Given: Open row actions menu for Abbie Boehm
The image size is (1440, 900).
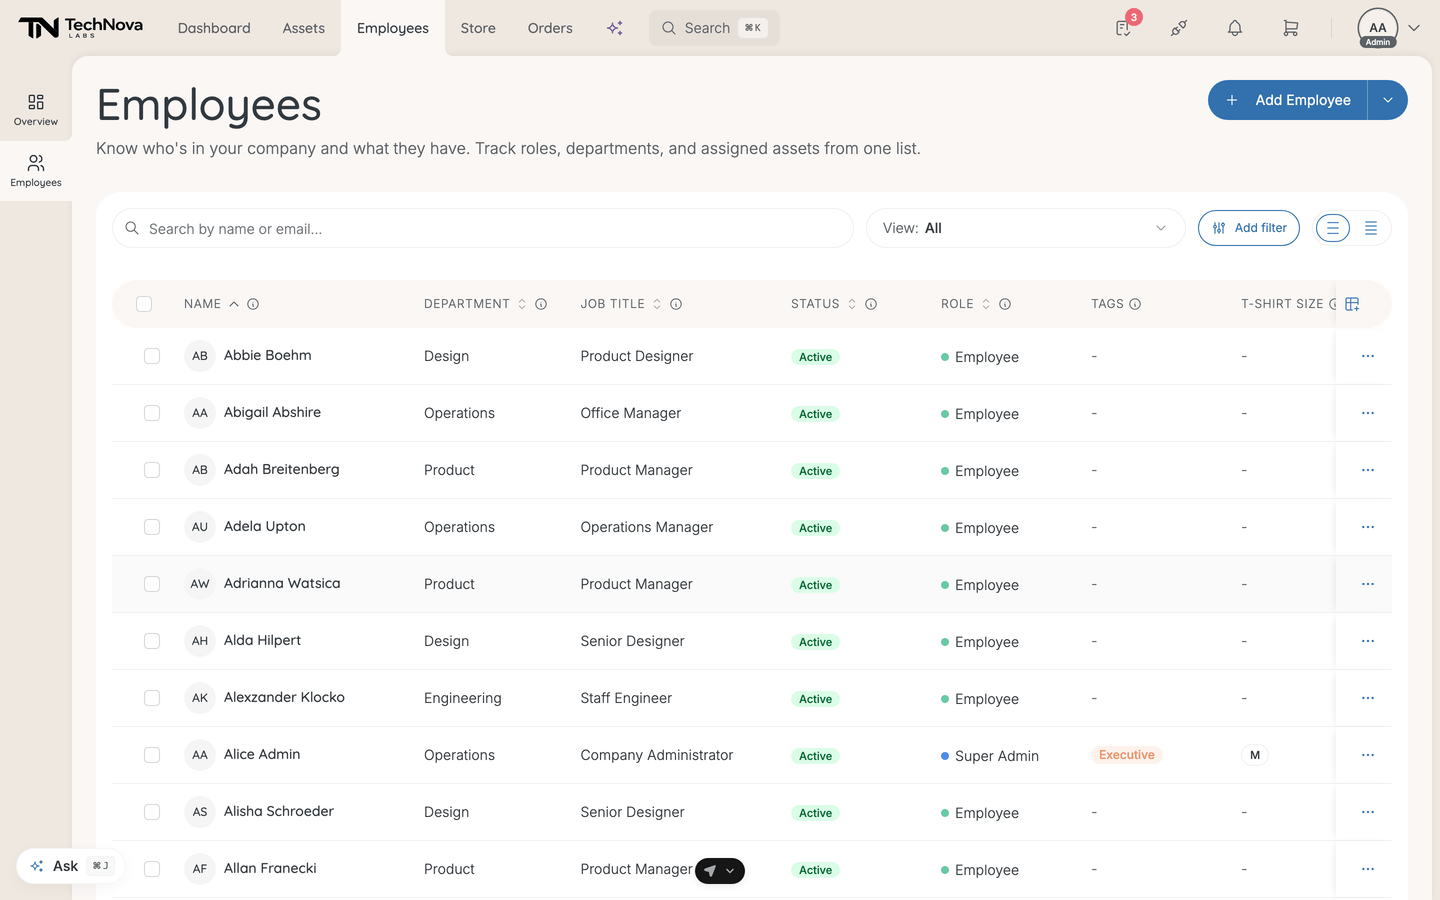Looking at the screenshot, I should (x=1368, y=356).
